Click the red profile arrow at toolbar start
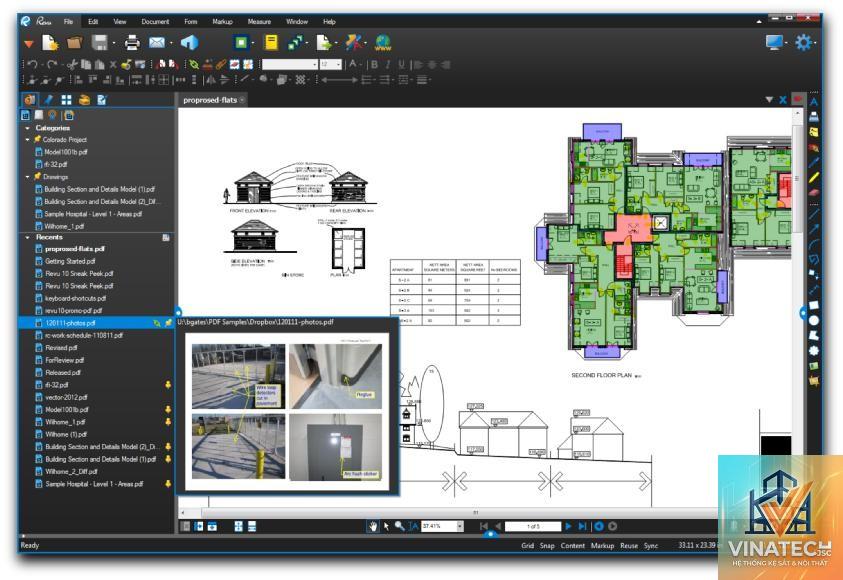843x580 pixels. click(28, 44)
